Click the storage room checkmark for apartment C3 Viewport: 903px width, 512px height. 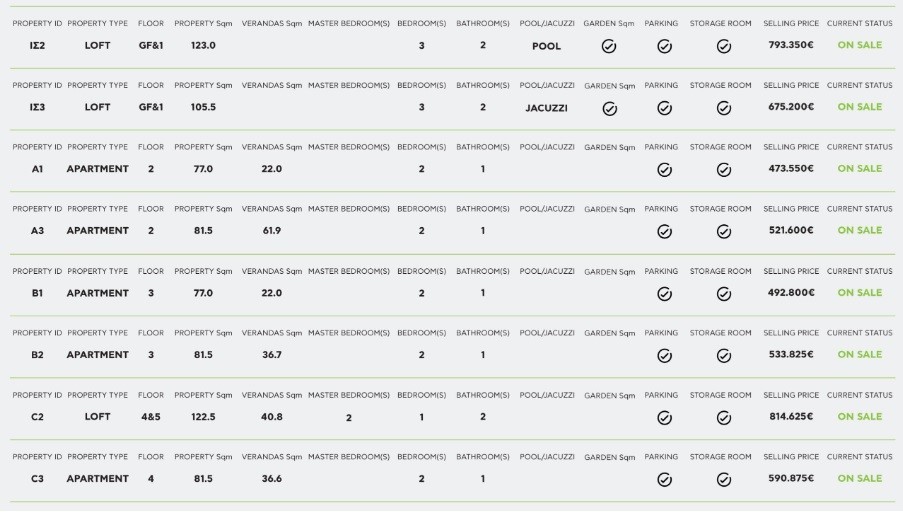coord(724,480)
